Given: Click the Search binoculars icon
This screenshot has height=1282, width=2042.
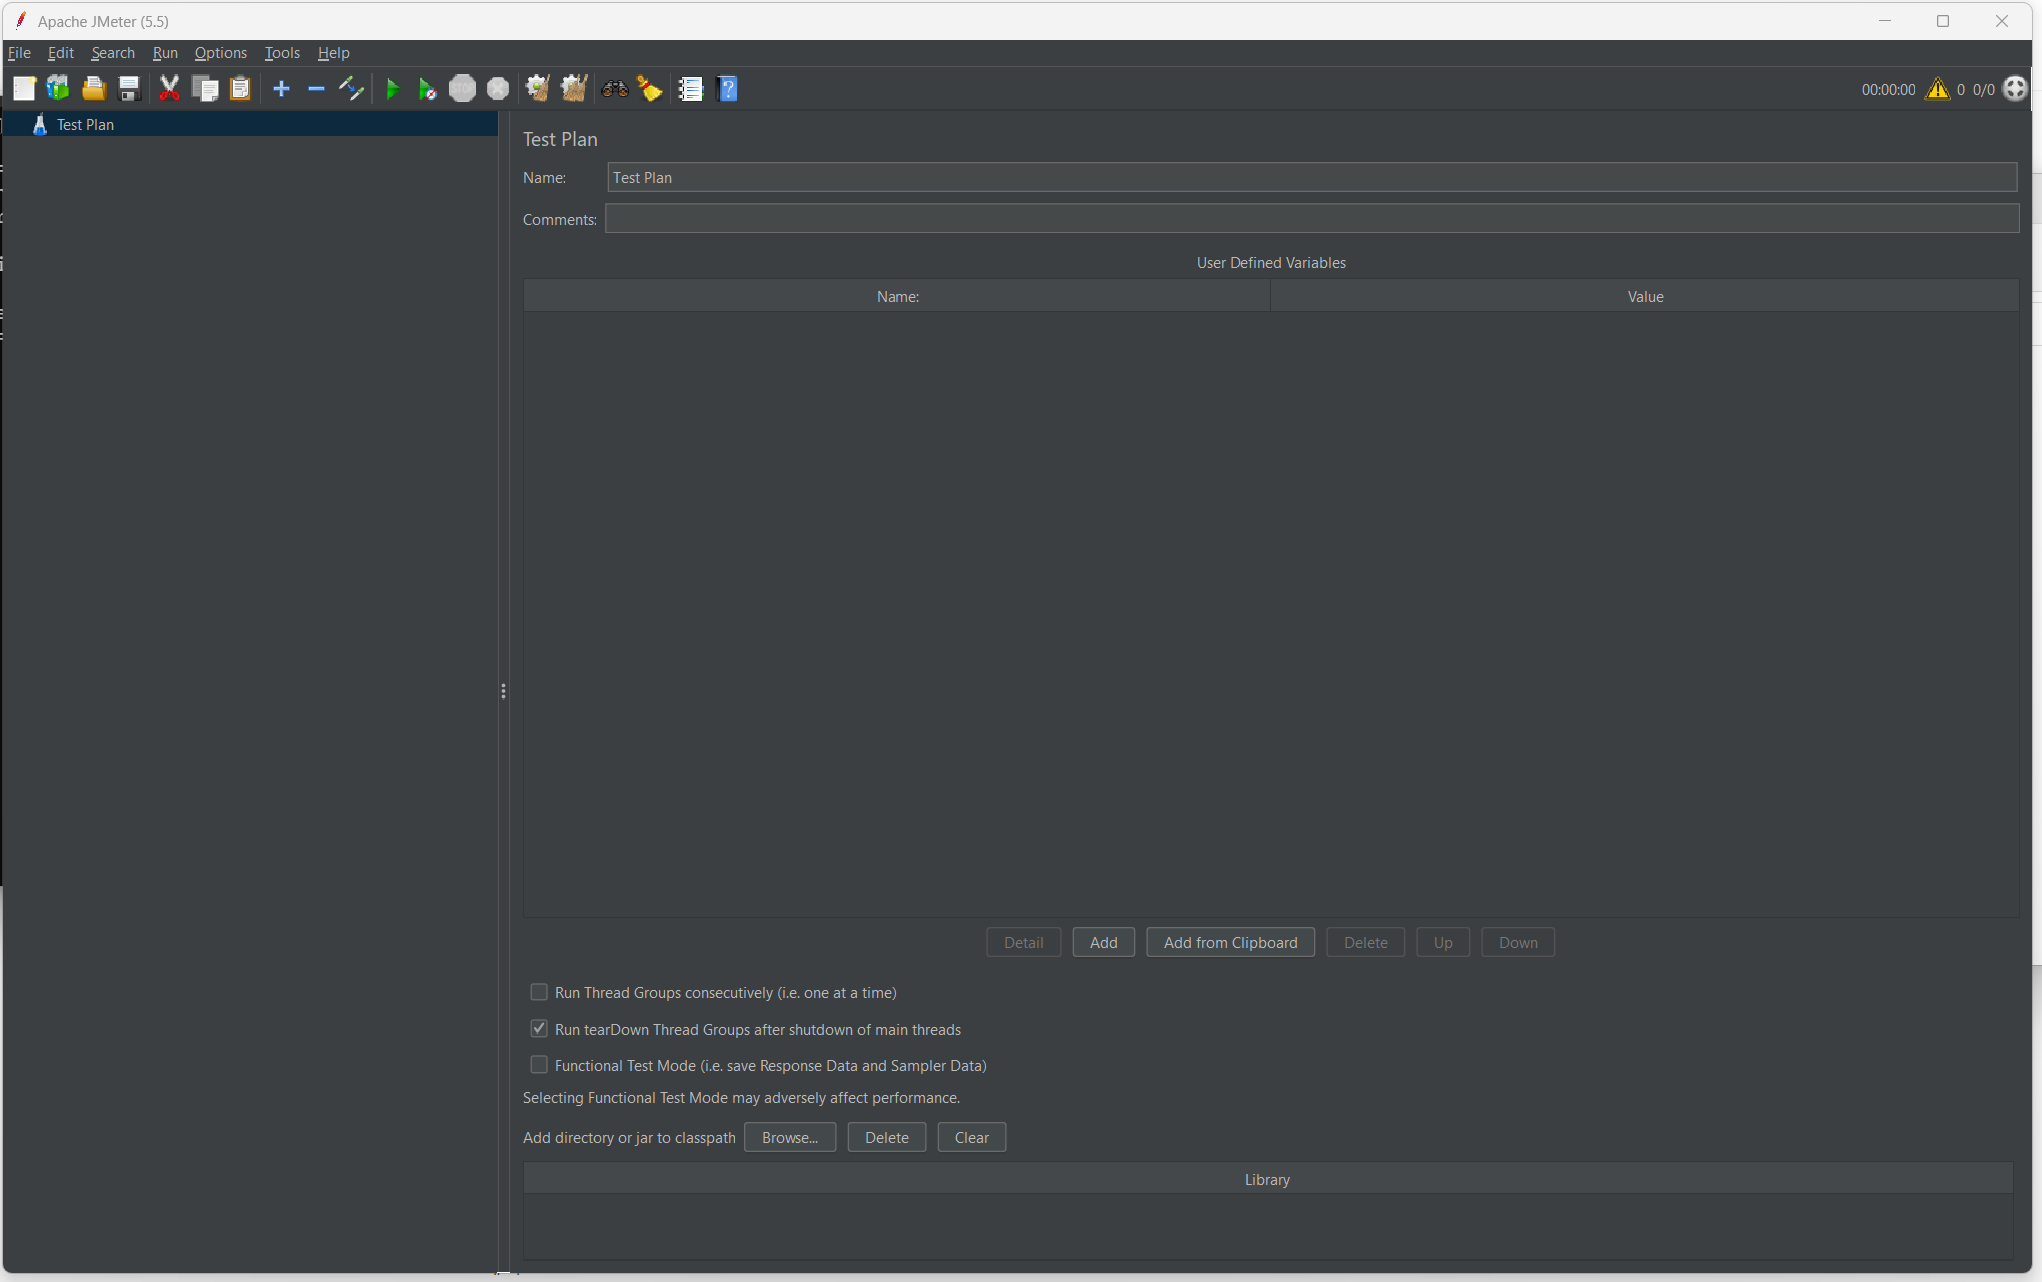Looking at the screenshot, I should click(x=615, y=89).
